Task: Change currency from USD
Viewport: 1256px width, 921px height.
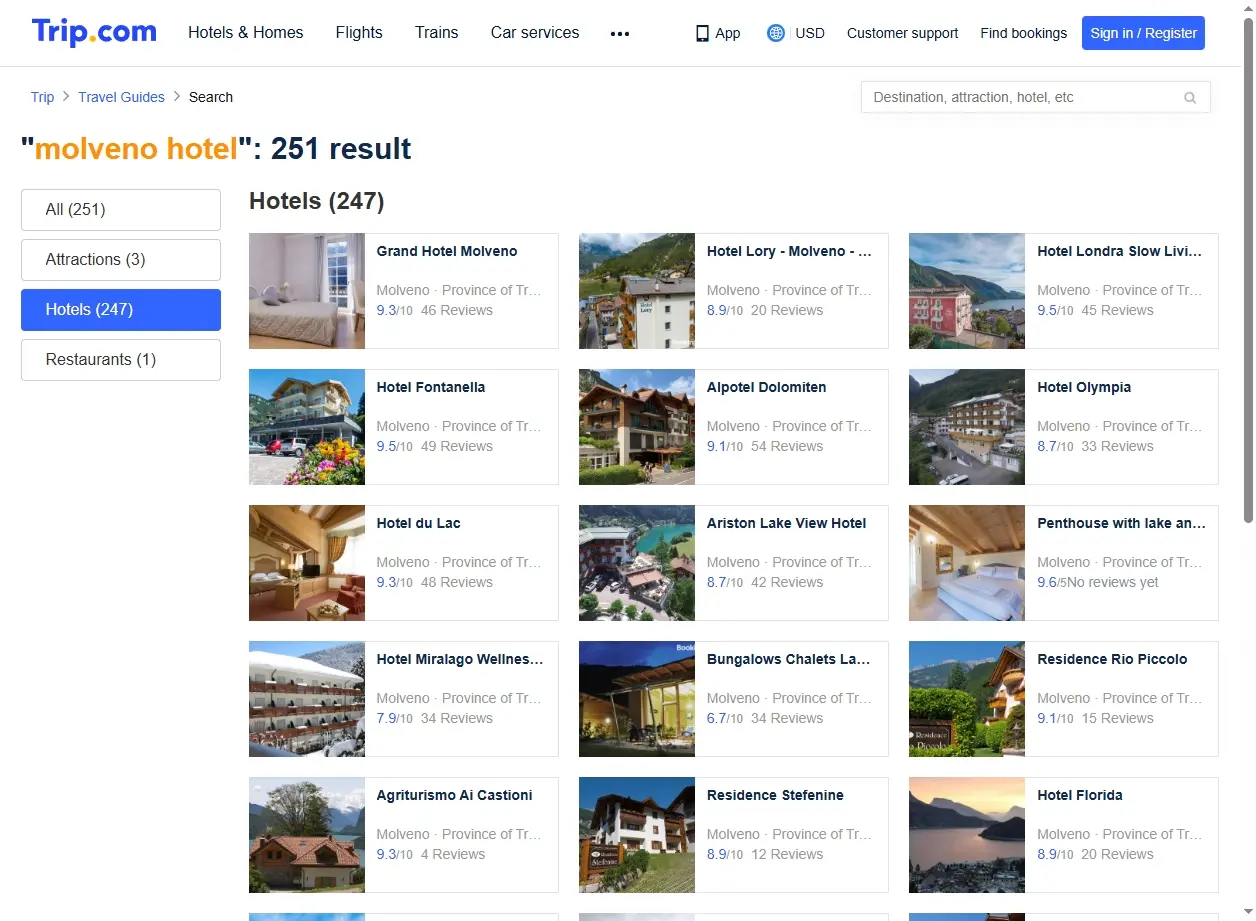Action: tap(810, 33)
